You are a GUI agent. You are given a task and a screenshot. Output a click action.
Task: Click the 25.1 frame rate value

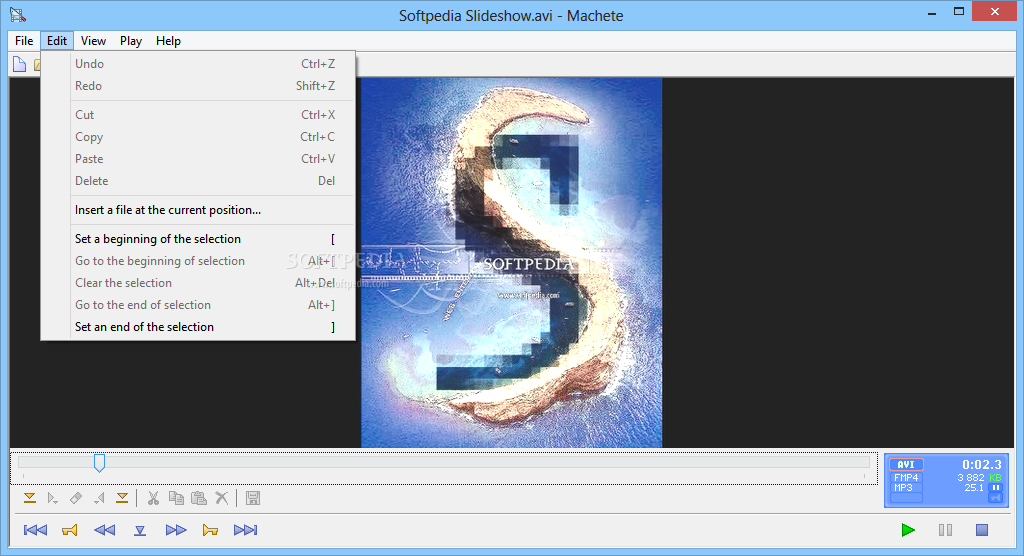pos(974,487)
